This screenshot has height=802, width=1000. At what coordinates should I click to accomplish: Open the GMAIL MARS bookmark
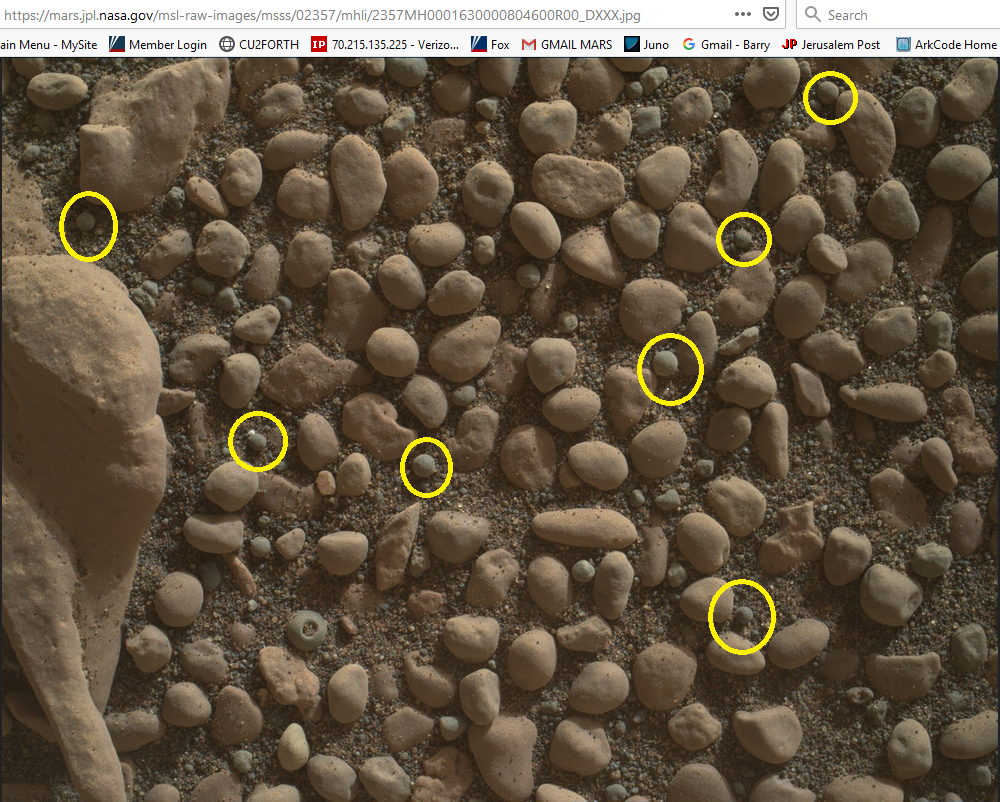[x=567, y=45]
